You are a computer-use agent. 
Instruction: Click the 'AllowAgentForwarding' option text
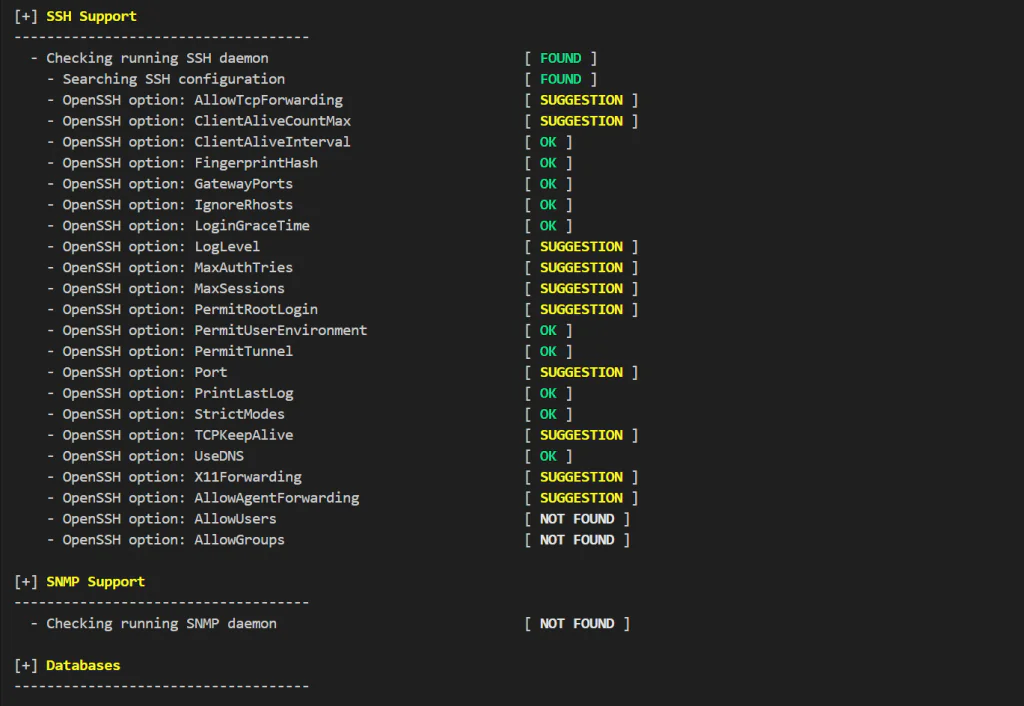tap(277, 498)
